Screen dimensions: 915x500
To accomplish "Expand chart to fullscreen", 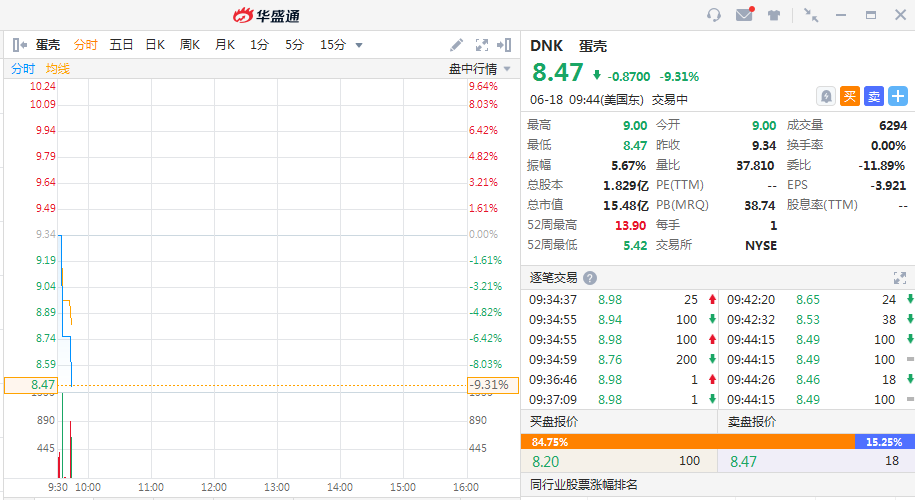I will (482, 45).
